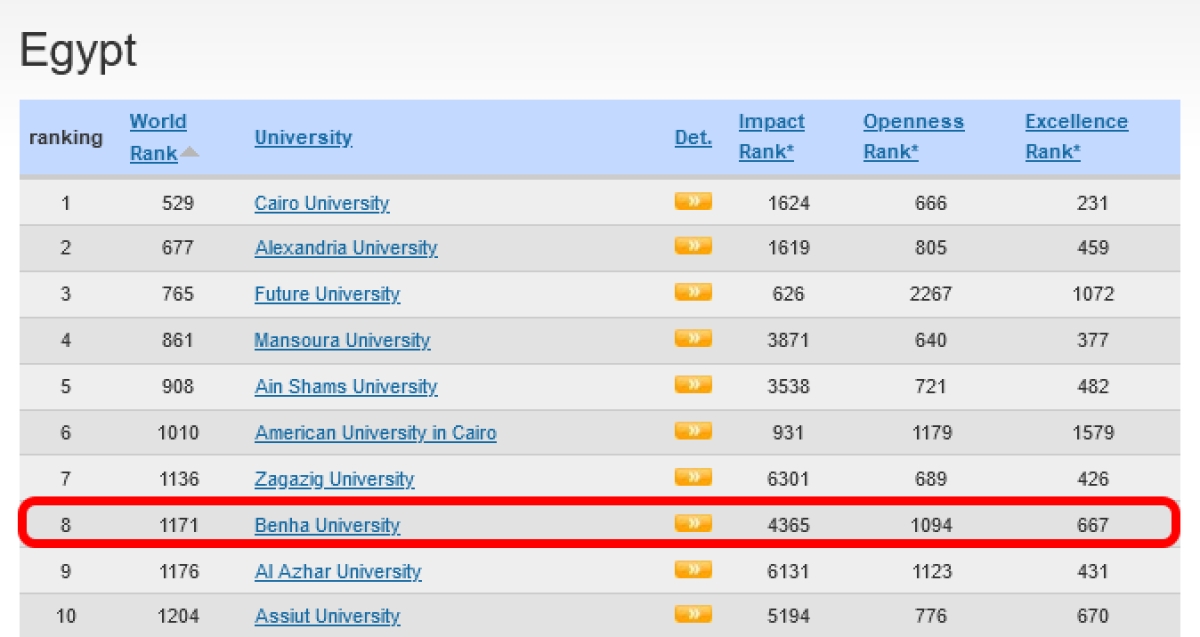The image size is (1200, 637).
Task: Toggle sort arrow next to World Rank
Action: [x=190, y=153]
